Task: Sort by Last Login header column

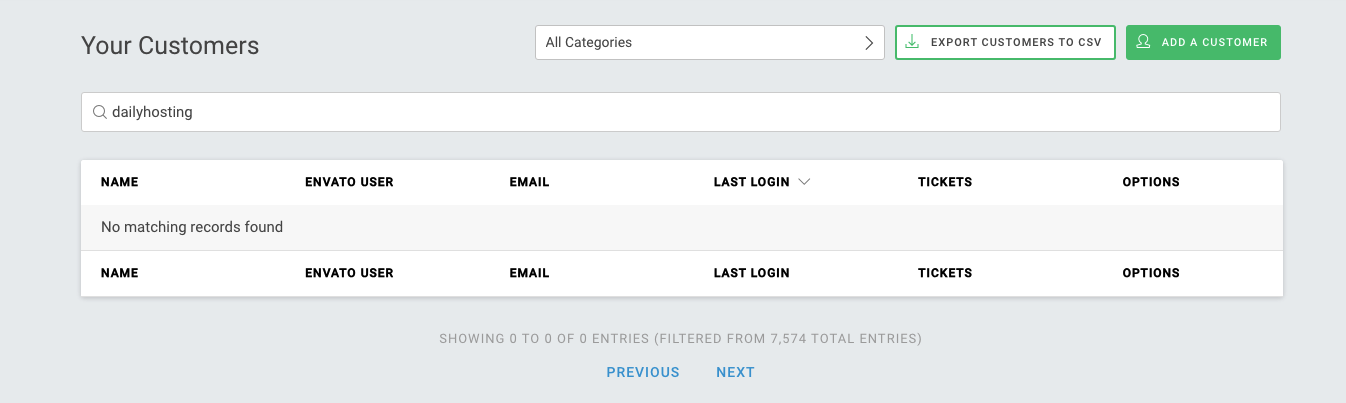Action: [752, 182]
